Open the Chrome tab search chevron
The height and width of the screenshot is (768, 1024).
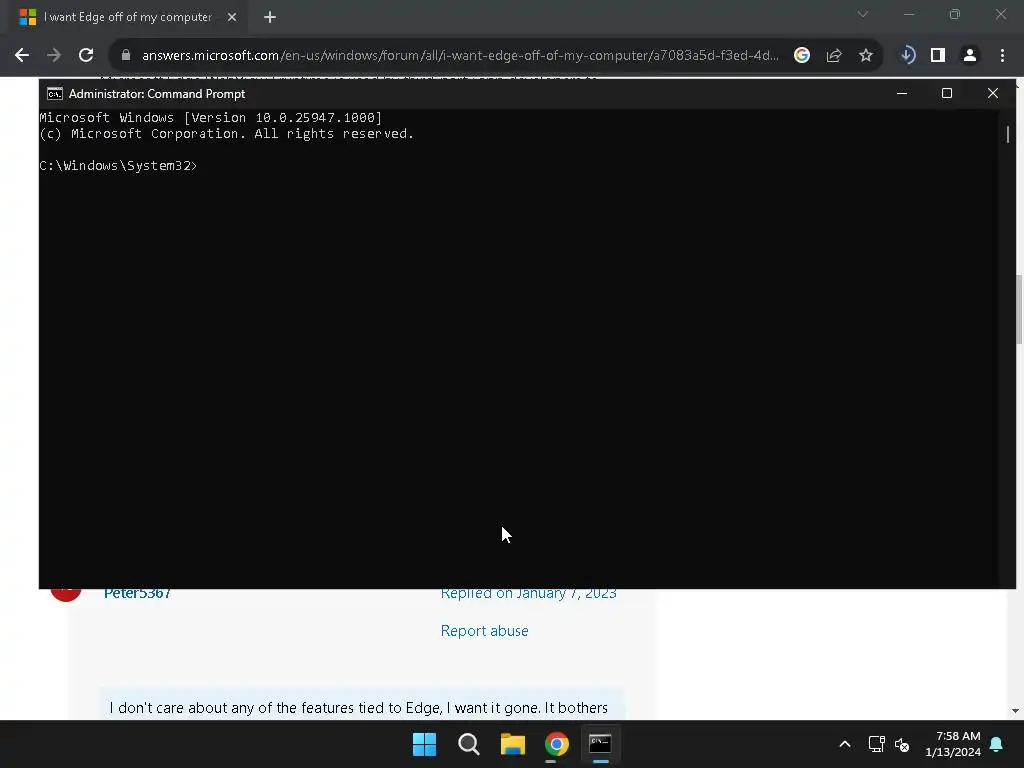[x=863, y=14]
